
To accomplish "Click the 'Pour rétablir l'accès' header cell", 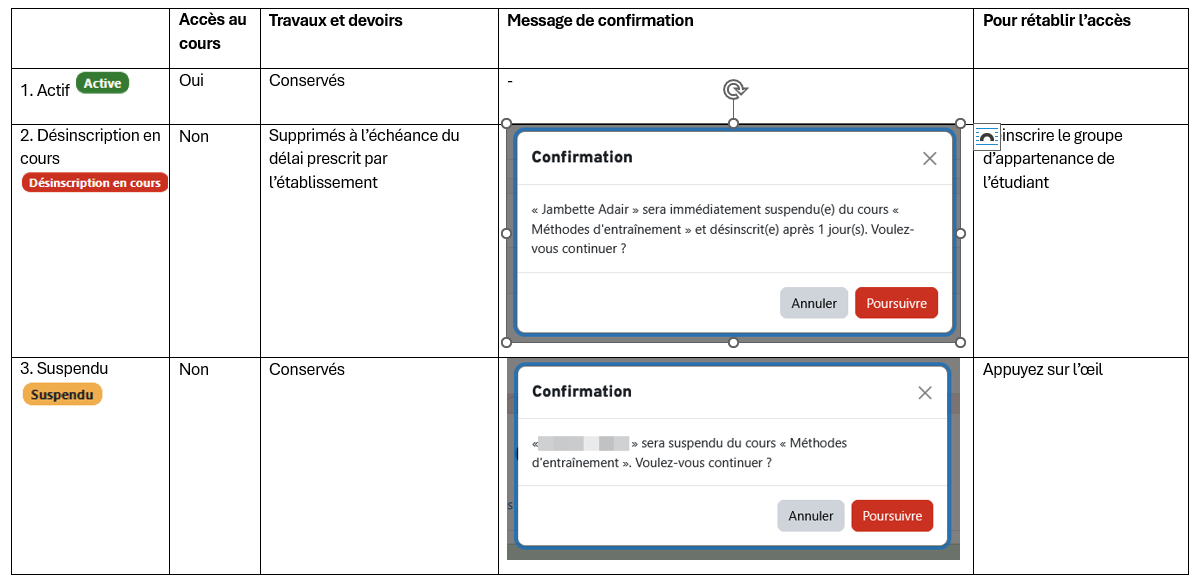I will [1056, 21].
